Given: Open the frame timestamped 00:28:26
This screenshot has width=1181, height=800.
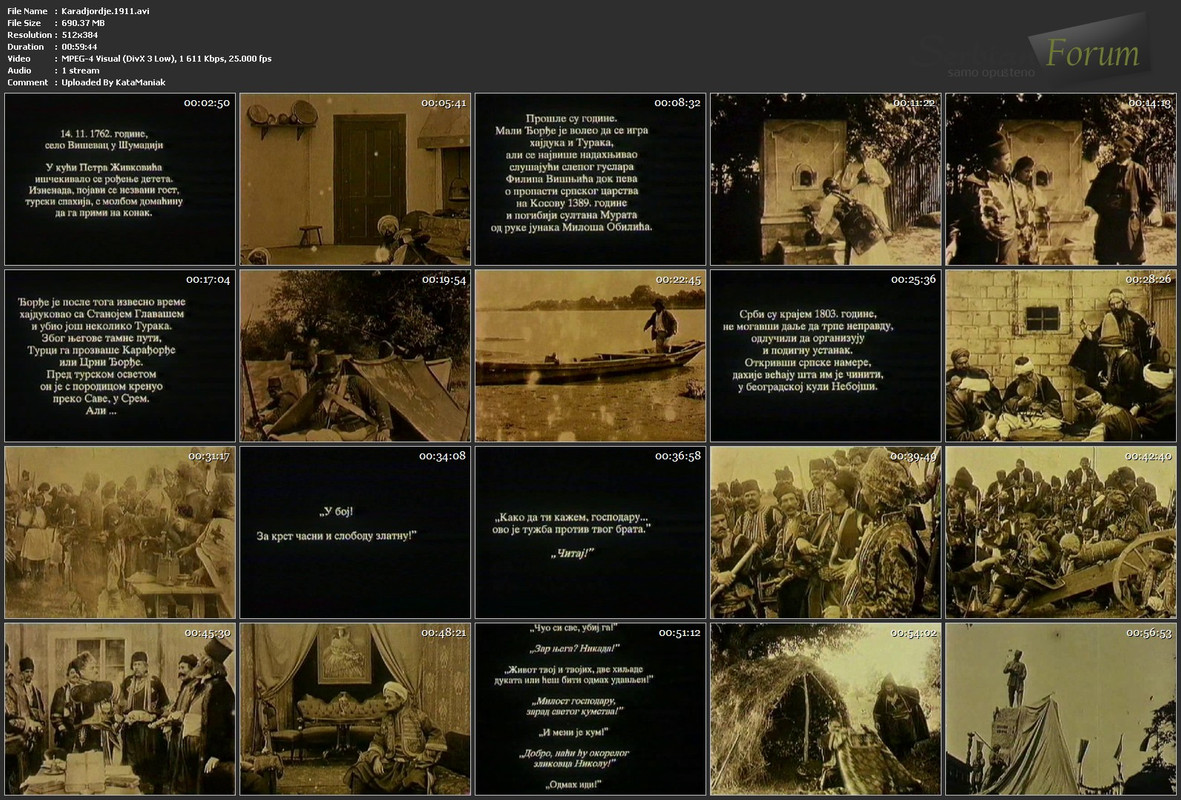Looking at the screenshot, I should click(x=1060, y=356).
